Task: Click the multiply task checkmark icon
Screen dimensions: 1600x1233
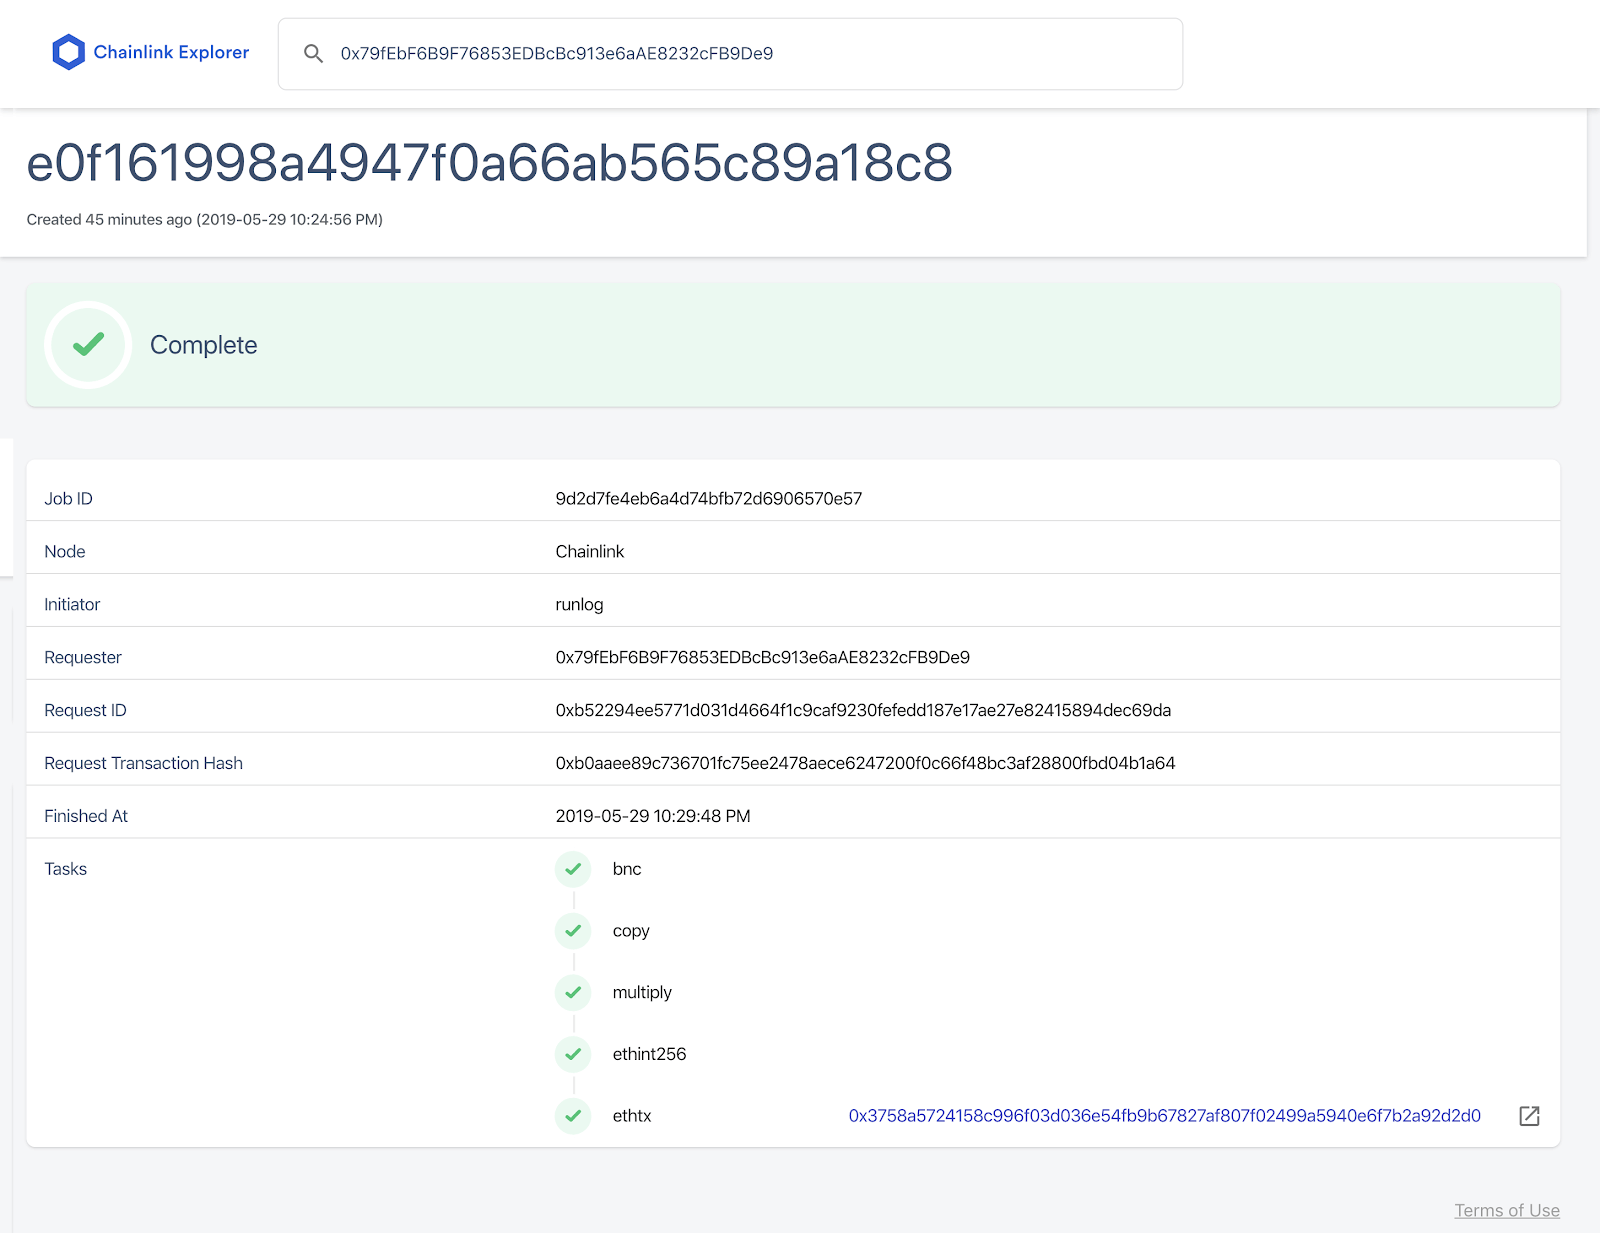Action: pos(573,992)
